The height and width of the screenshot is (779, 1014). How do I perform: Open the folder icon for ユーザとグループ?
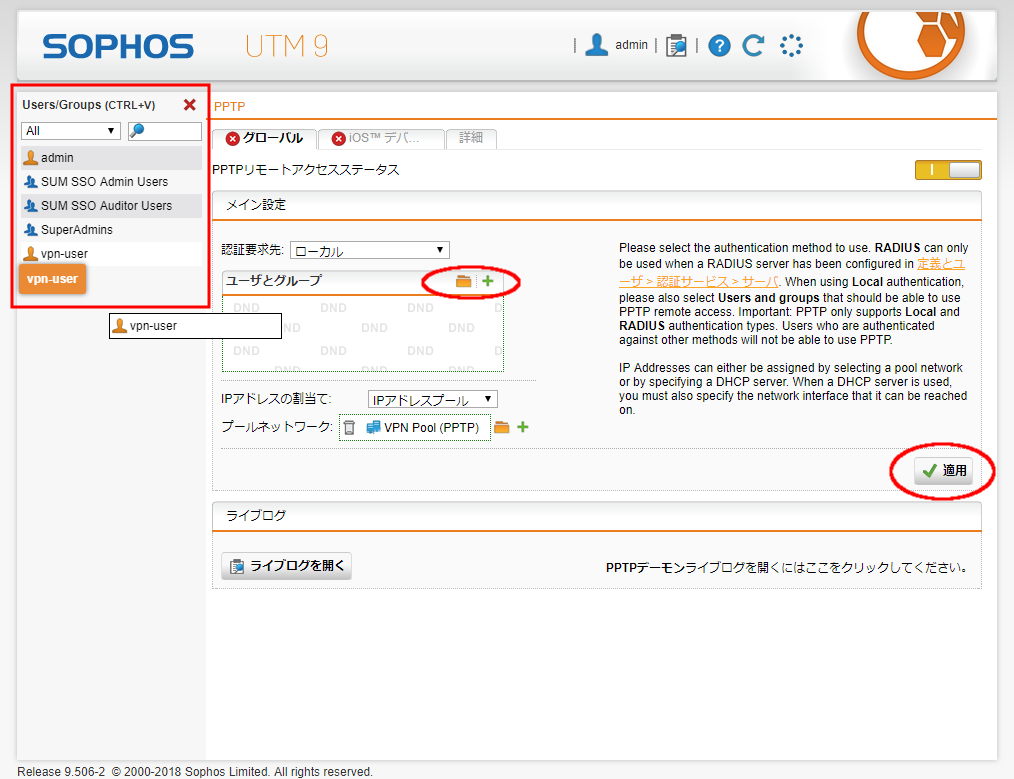pos(463,282)
